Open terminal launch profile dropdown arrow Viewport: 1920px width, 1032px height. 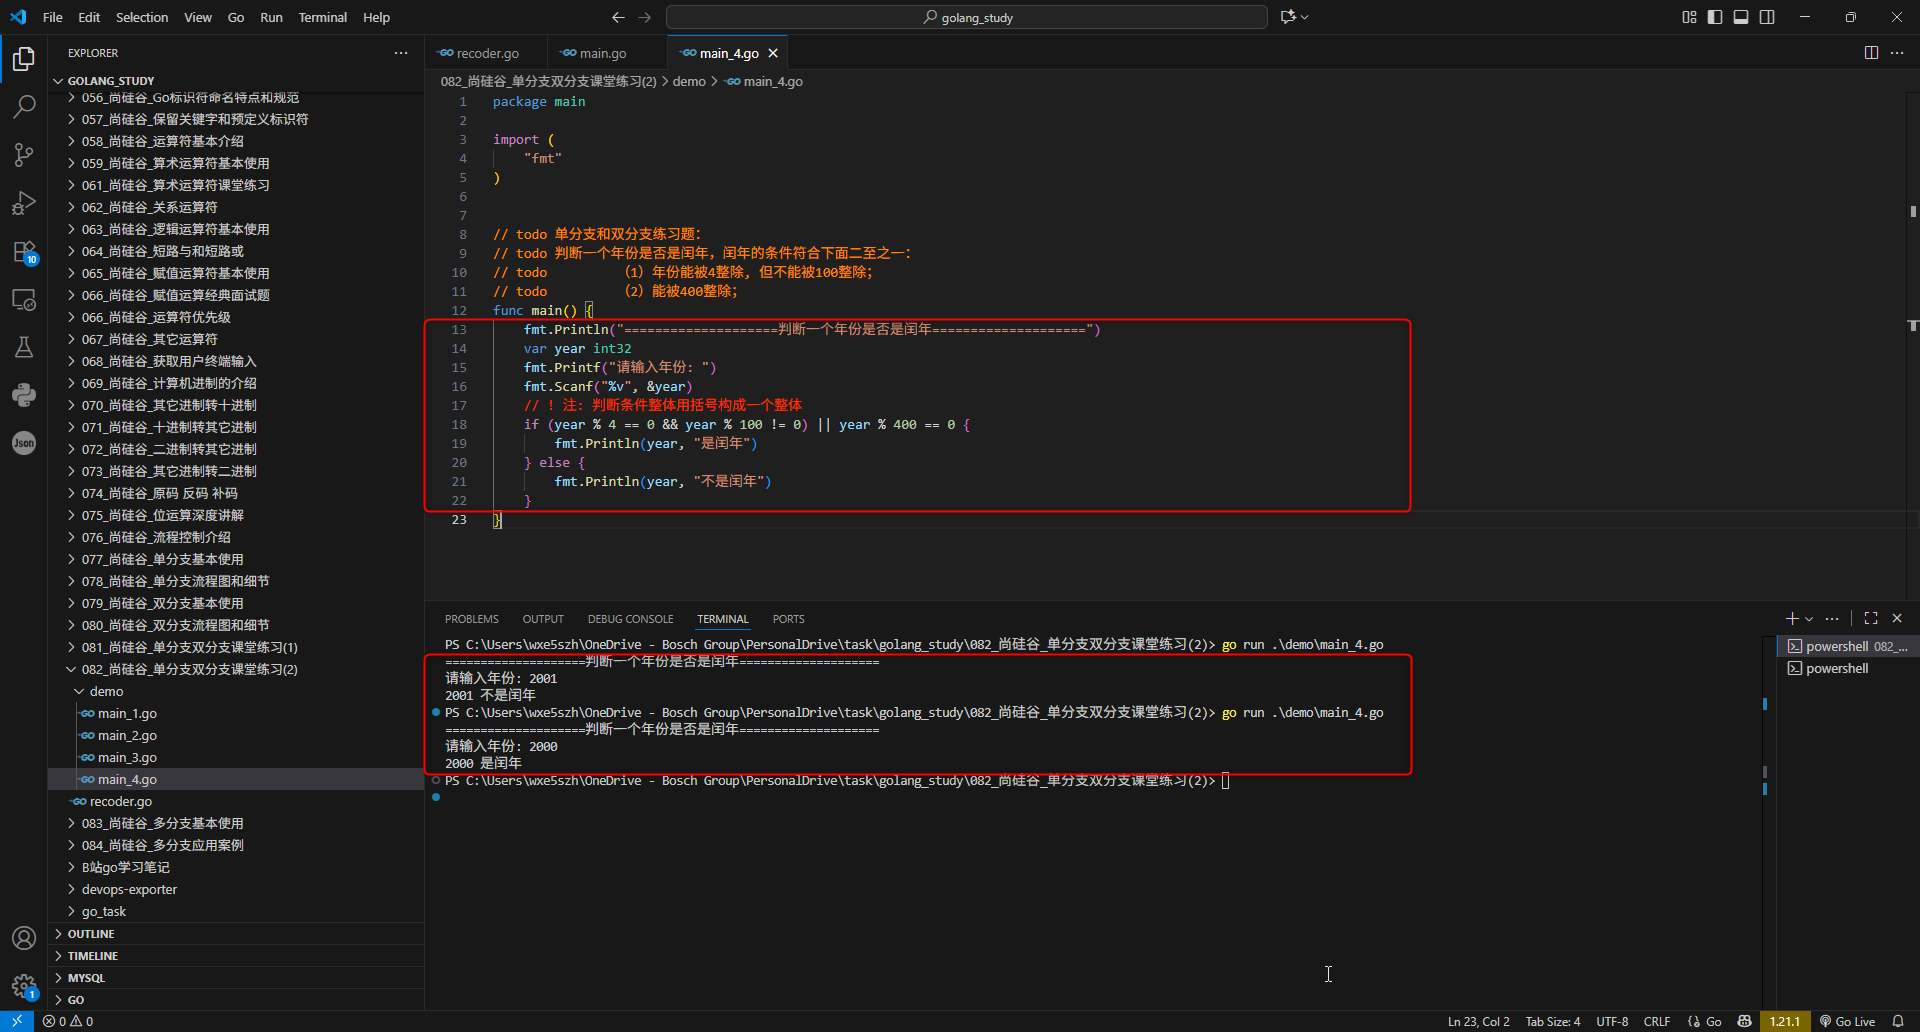coord(1809,619)
